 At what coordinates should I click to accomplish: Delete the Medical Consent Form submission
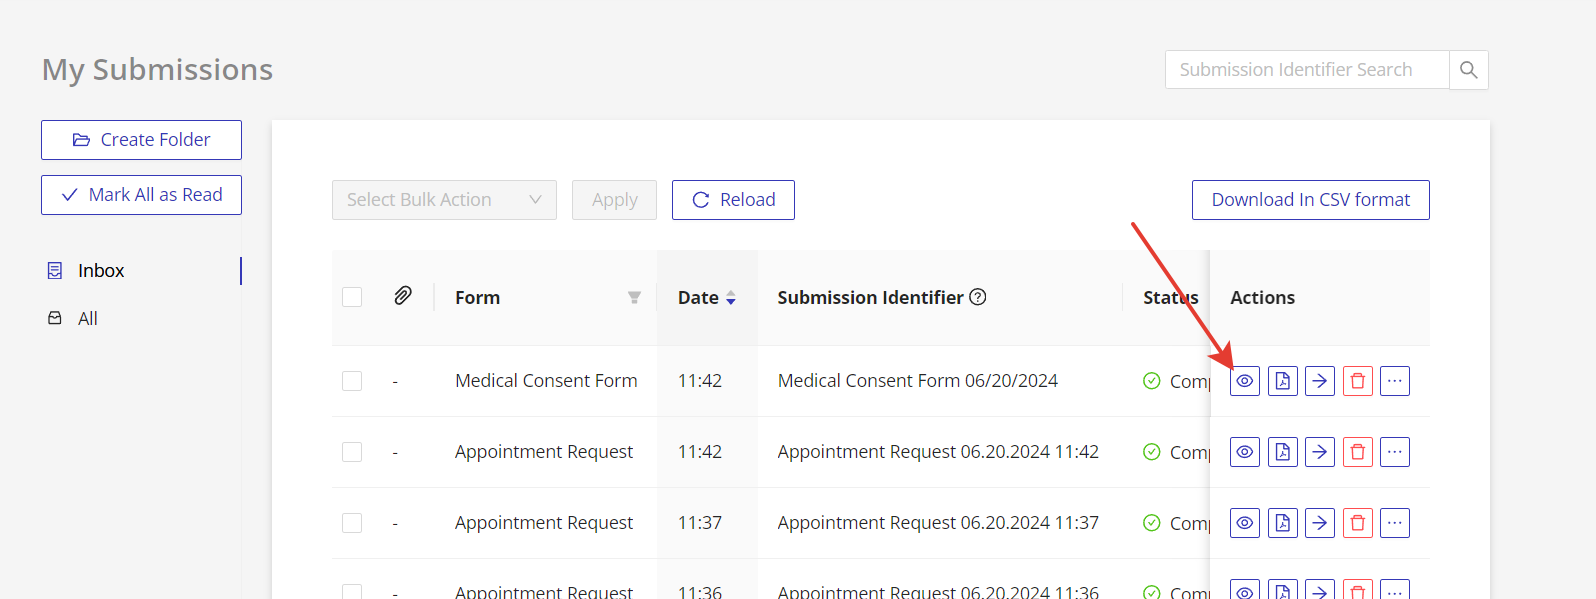pyautogui.click(x=1357, y=381)
